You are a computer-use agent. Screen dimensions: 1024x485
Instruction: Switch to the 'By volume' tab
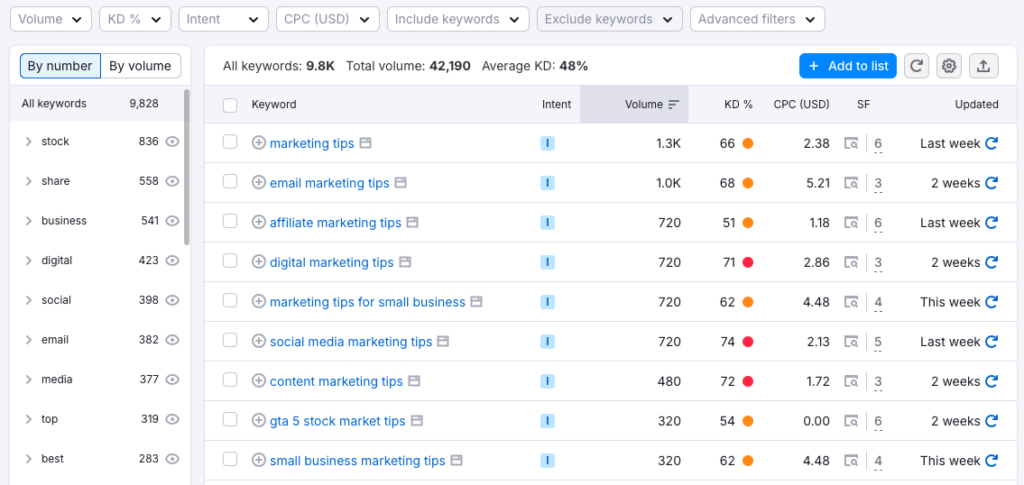coord(140,66)
